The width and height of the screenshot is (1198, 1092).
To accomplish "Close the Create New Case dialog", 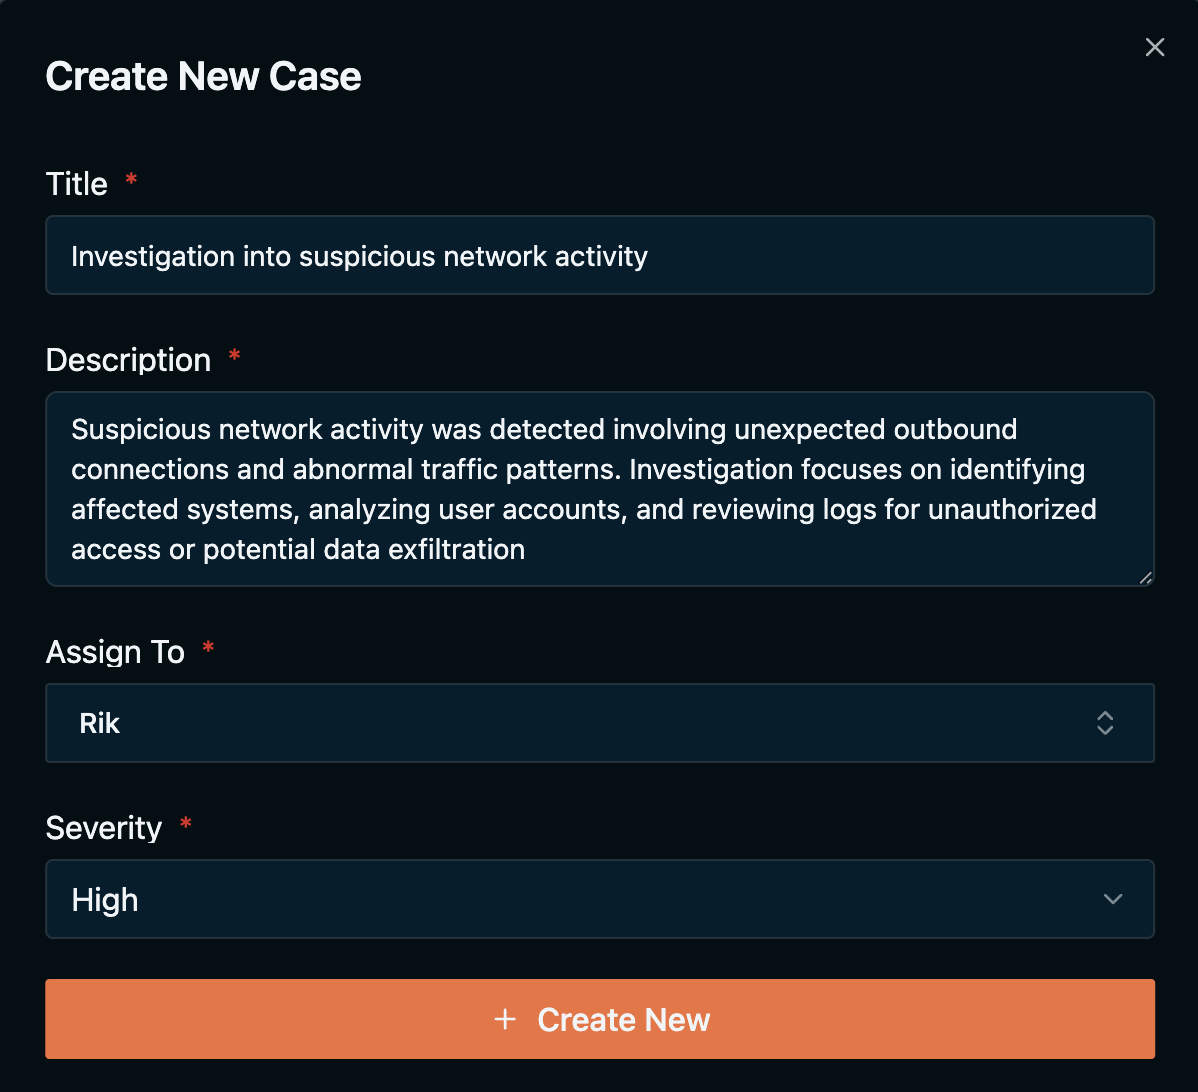I will [1155, 47].
